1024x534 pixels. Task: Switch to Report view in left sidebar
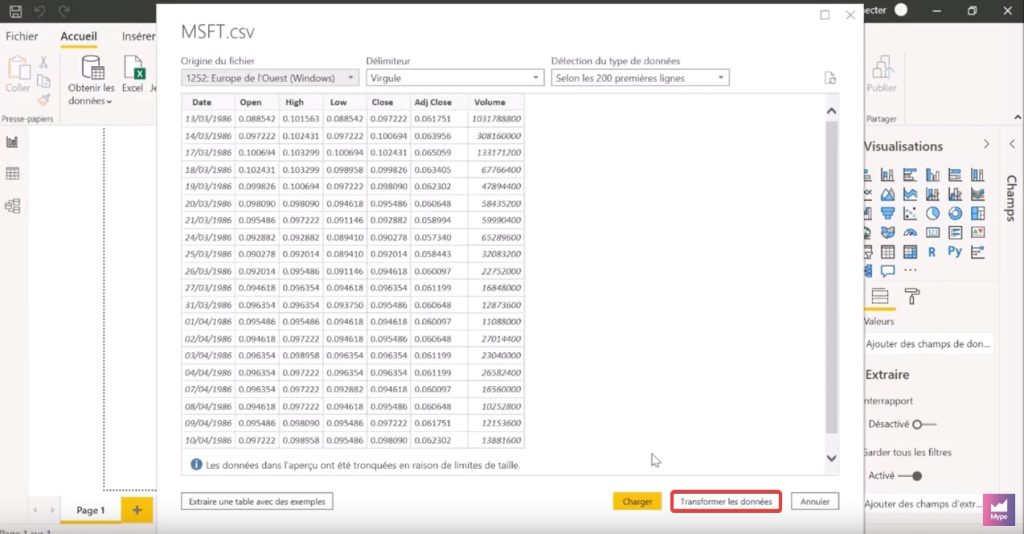(12, 142)
